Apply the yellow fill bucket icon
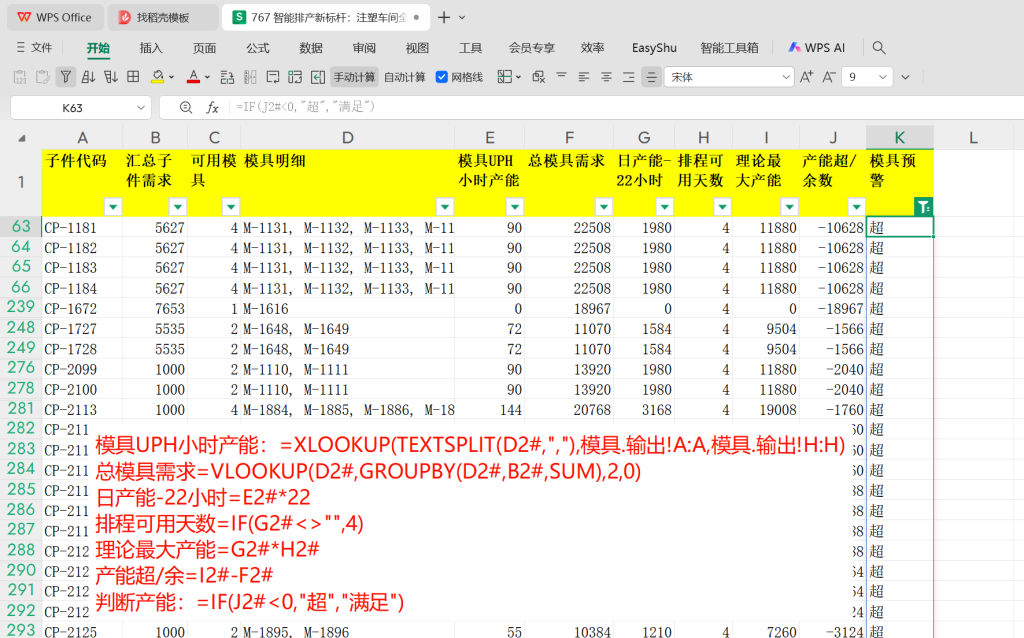This screenshot has height=638, width=1024. tap(157, 77)
